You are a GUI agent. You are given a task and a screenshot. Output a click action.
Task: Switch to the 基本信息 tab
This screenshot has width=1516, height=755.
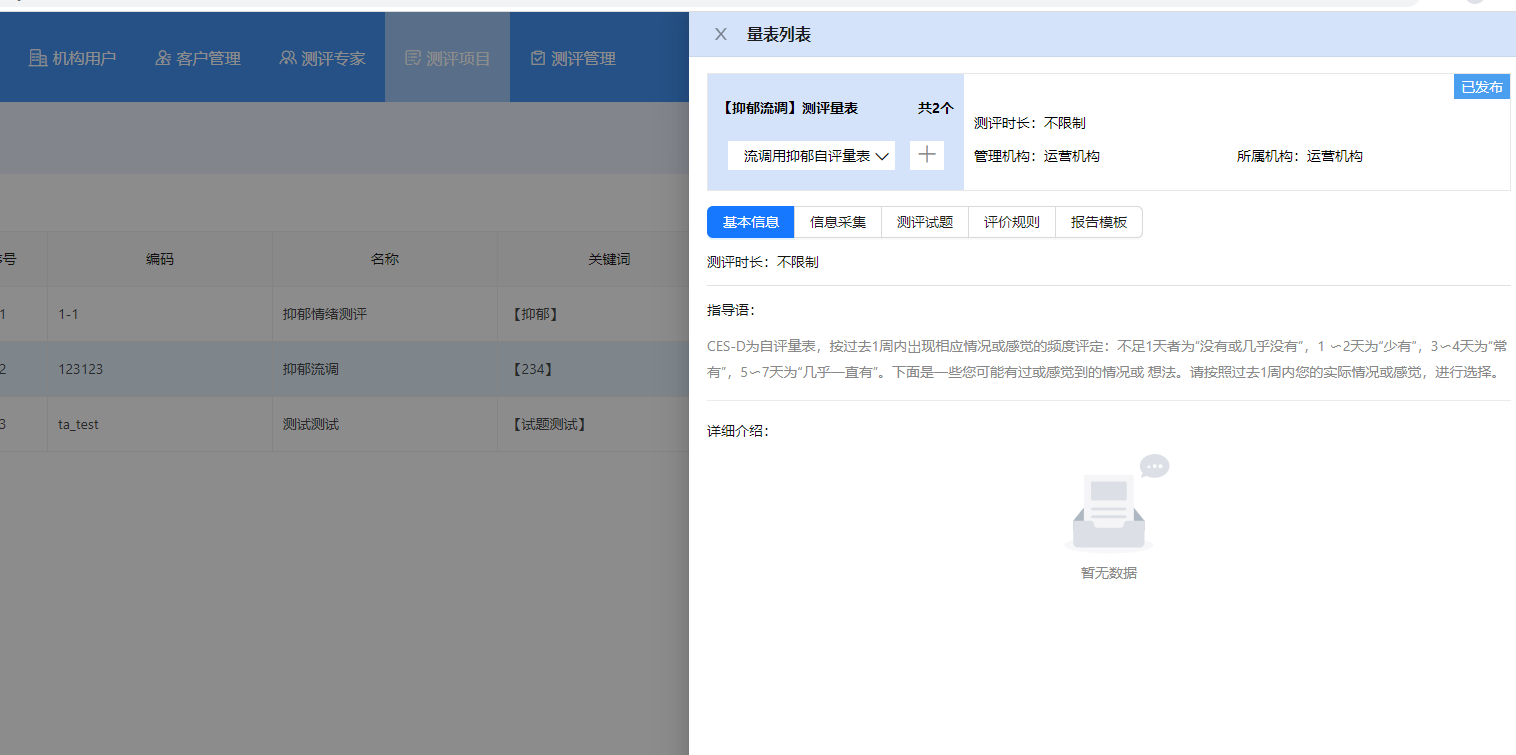click(750, 222)
